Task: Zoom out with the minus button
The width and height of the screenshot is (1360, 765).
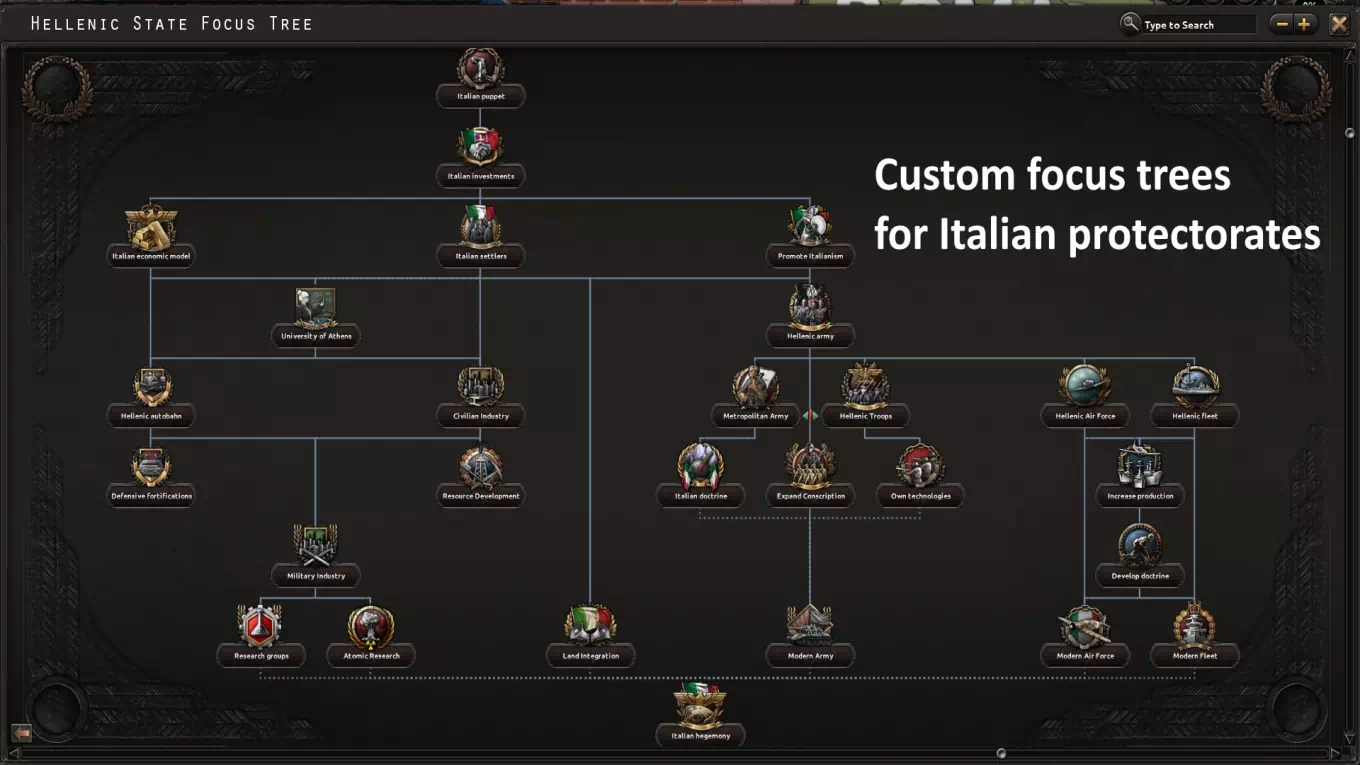Action: coord(1281,24)
